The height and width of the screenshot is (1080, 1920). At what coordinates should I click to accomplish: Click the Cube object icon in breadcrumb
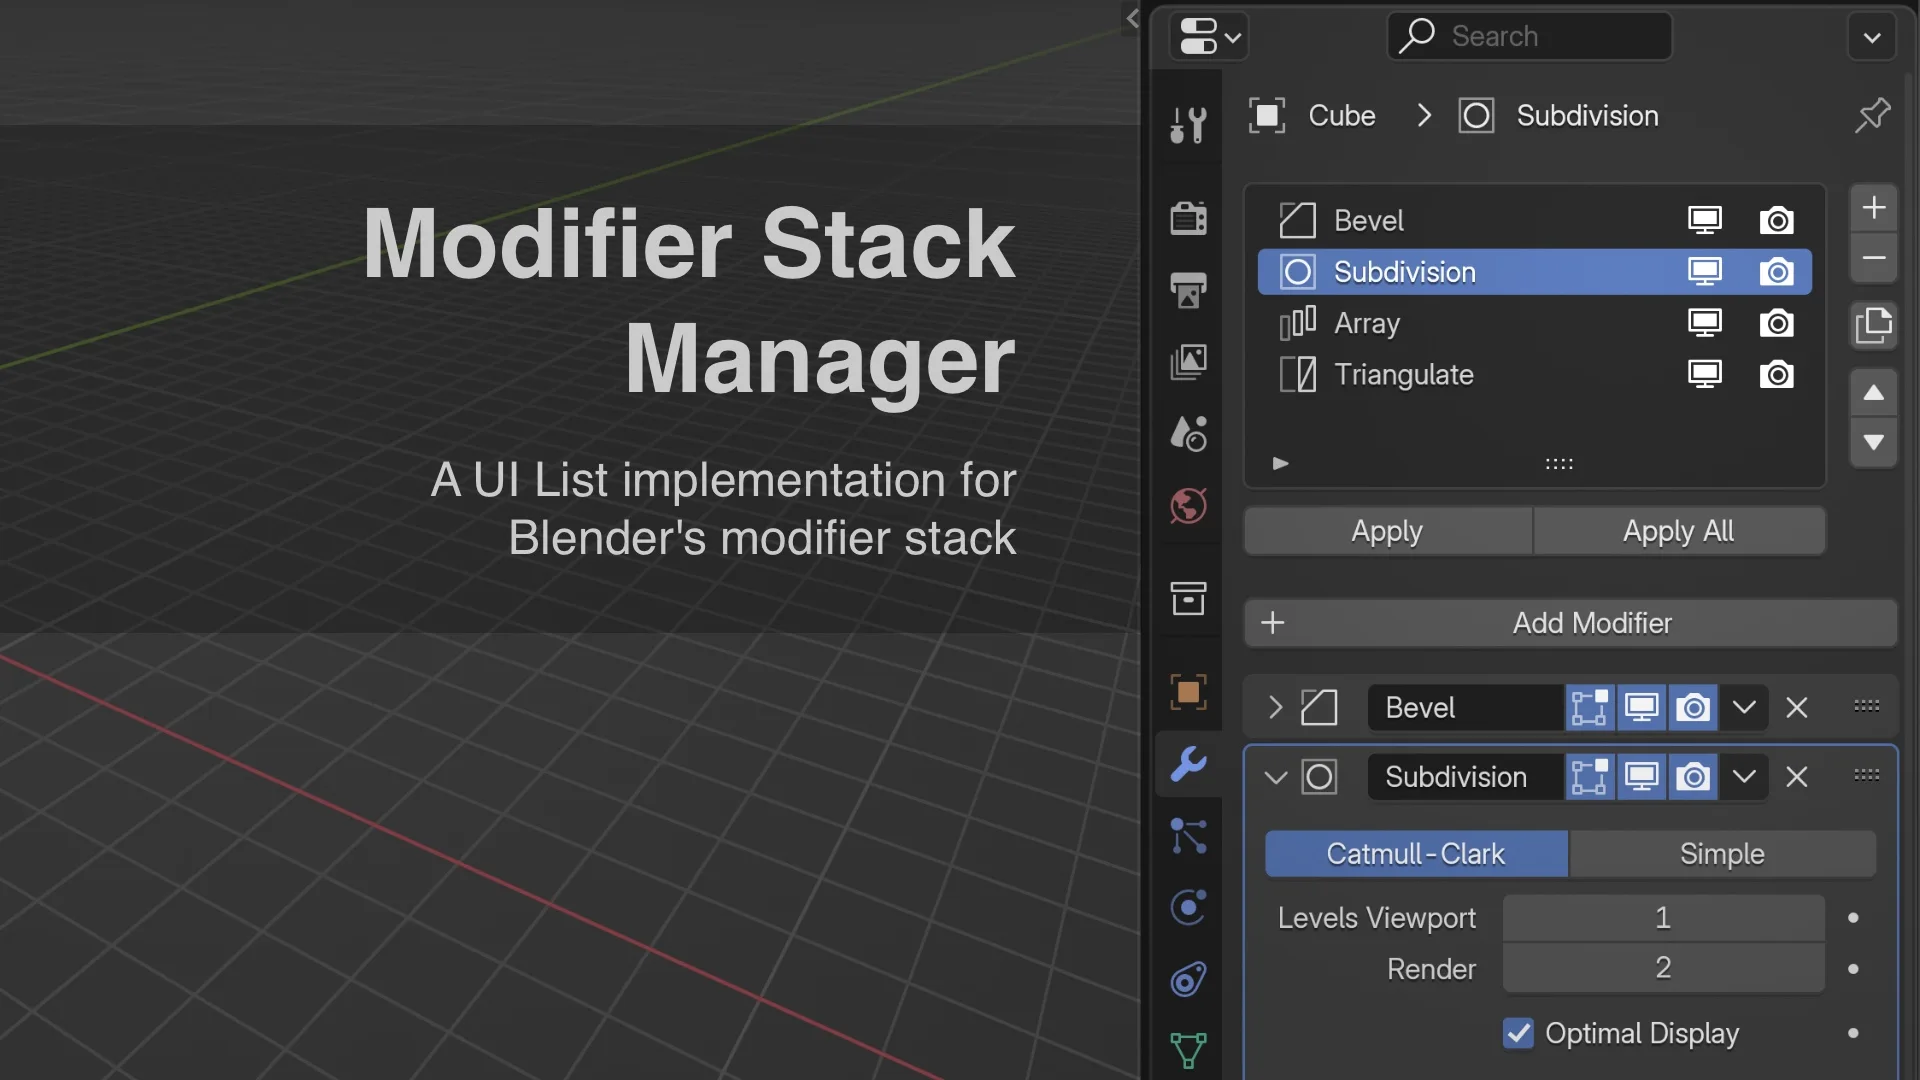click(x=1267, y=116)
